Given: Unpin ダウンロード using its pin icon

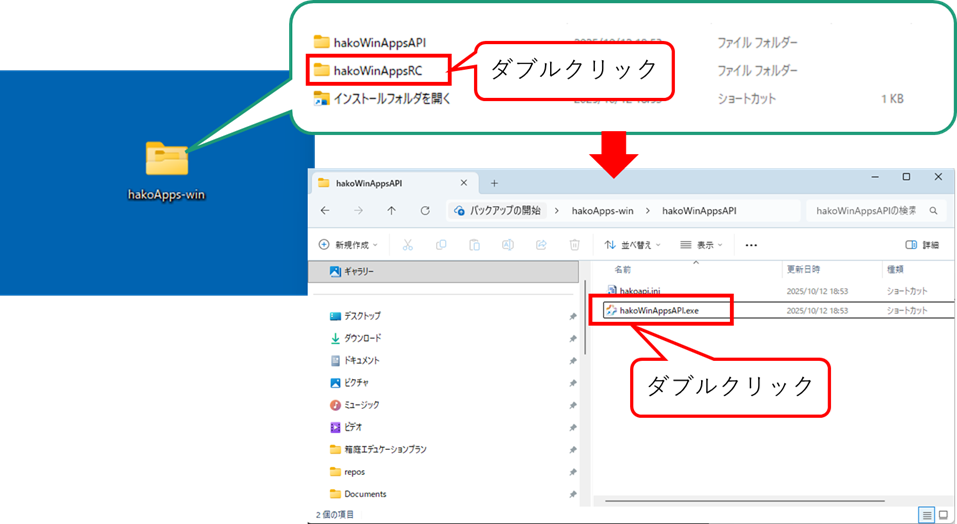Looking at the screenshot, I should pyautogui.click(x=572, y=339).
